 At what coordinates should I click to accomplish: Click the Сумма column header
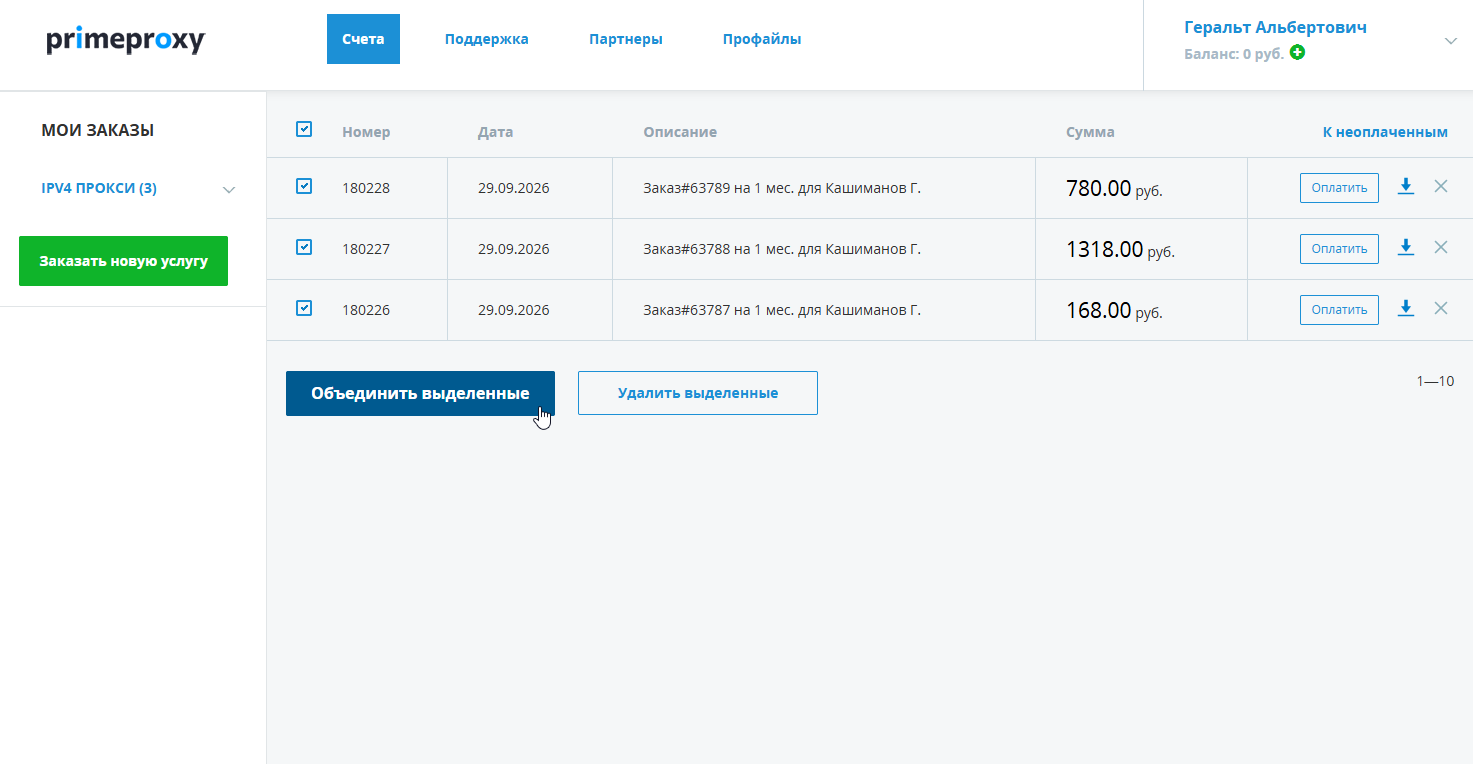pyautogui.click(x=1090, y=132)
